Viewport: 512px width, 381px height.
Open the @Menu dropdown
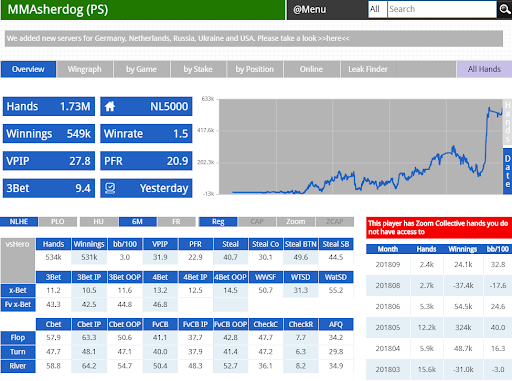pos(310,9)
